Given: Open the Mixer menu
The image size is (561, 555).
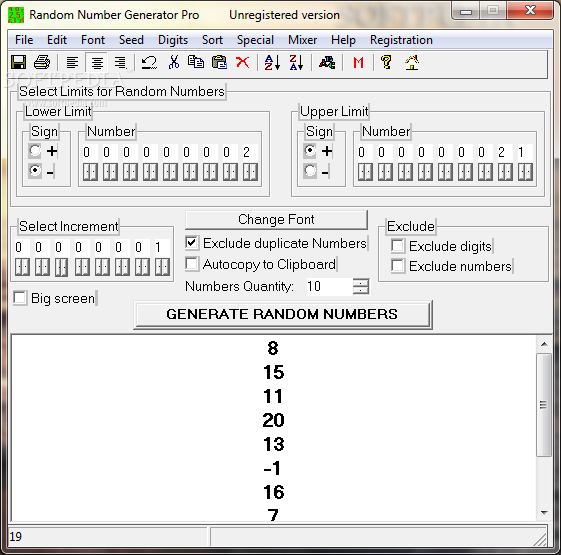Looking at the screenshot, I should click(302, 40).
